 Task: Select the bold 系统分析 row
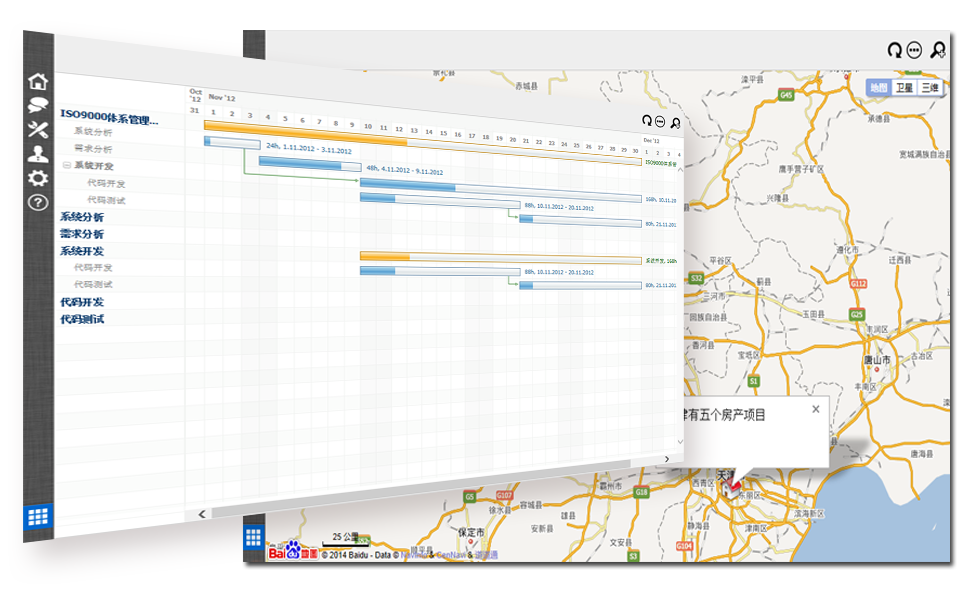click(82, 217)
